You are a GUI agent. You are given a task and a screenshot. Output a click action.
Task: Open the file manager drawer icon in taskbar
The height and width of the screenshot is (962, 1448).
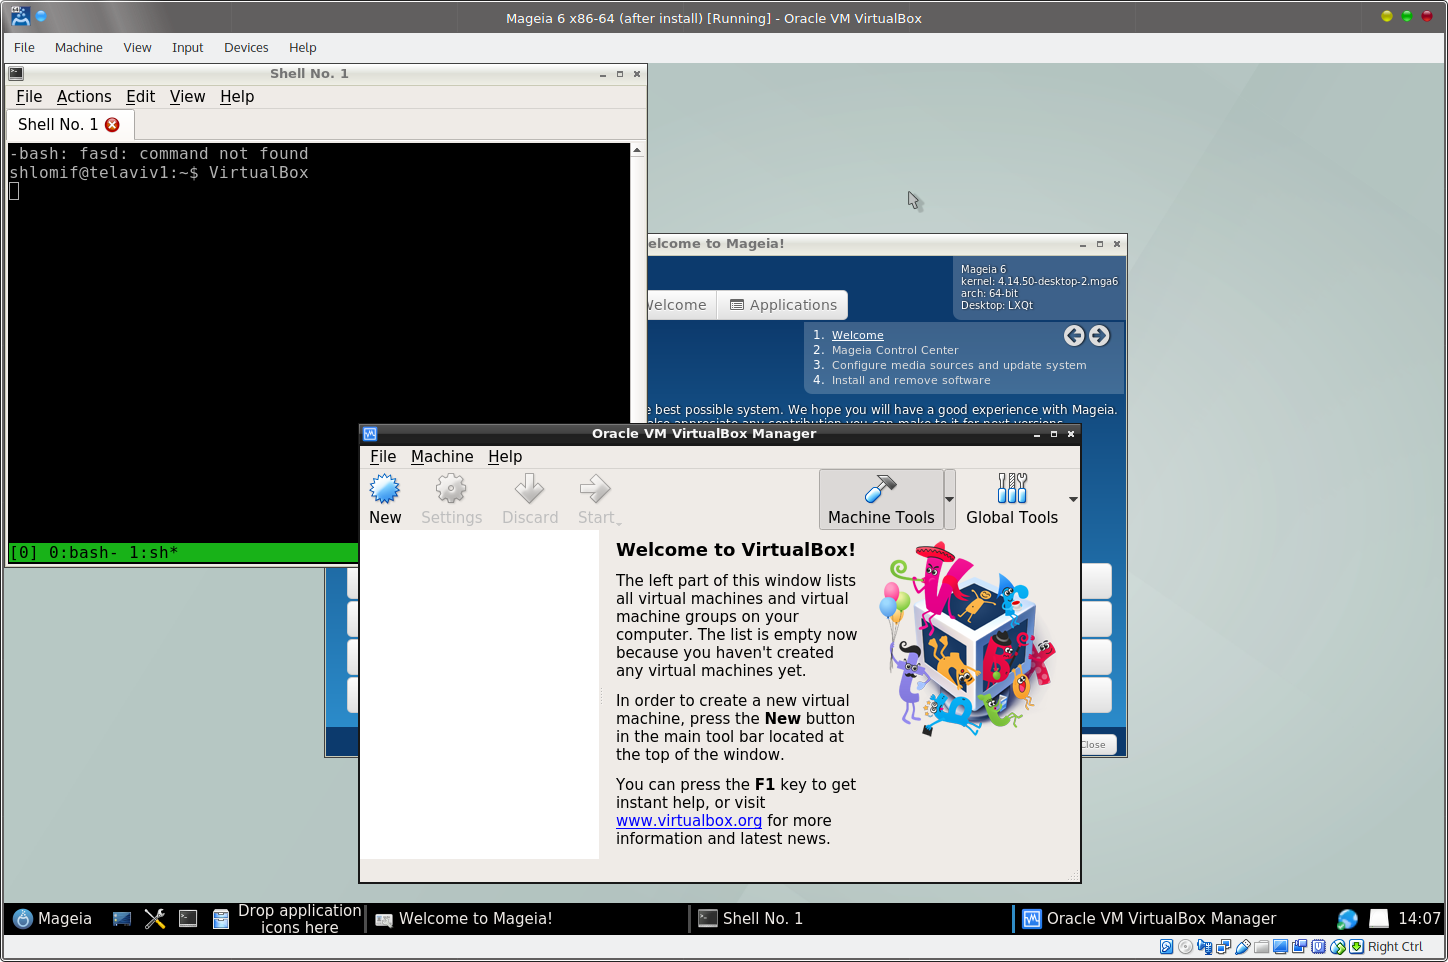click(x=221, y=918)
